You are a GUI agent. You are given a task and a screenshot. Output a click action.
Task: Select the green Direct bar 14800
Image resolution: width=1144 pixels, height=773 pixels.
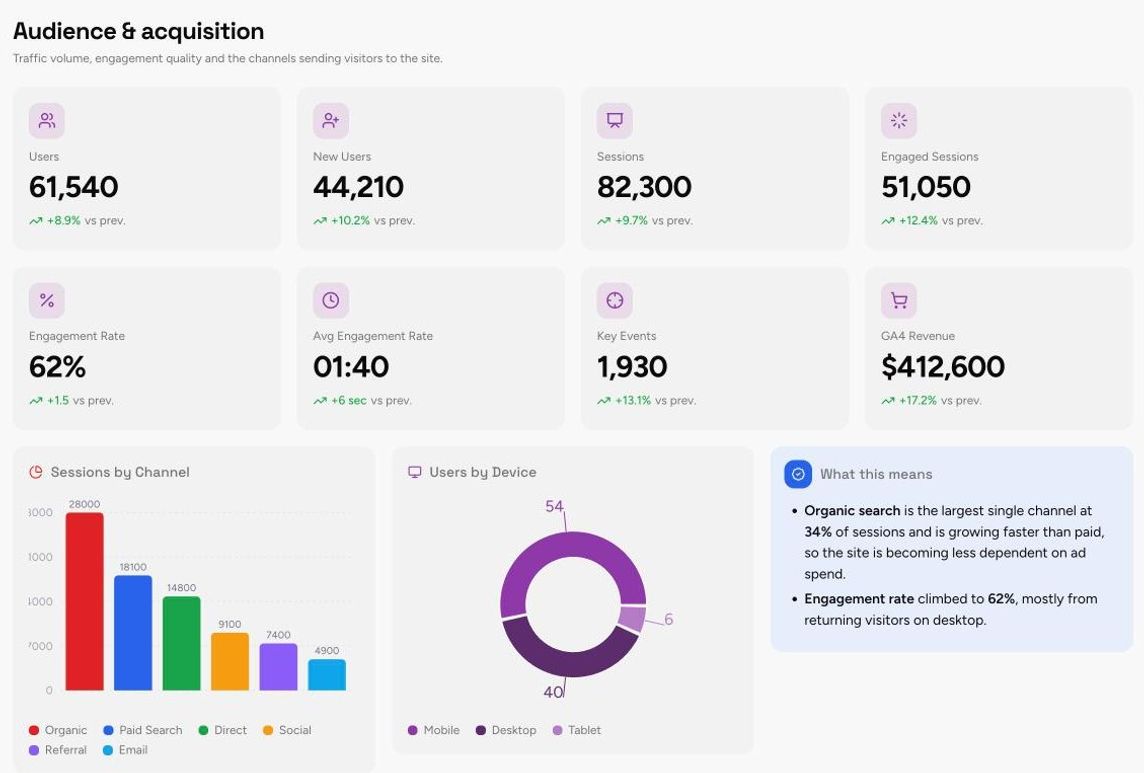click(182, 643)
